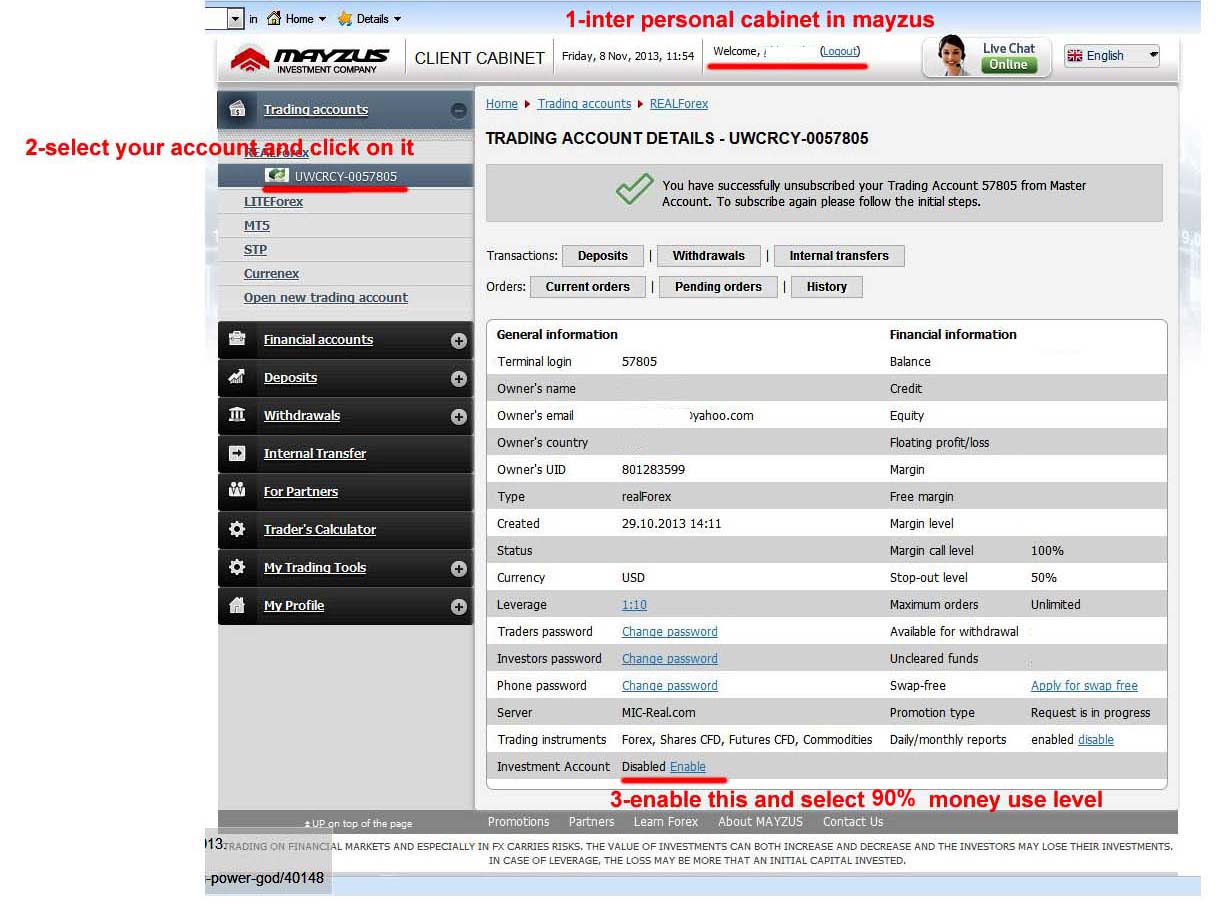Select the MIC-Real.com server value
The width and height of the screenshot is (1228, 924).
[x=658, y=713]
